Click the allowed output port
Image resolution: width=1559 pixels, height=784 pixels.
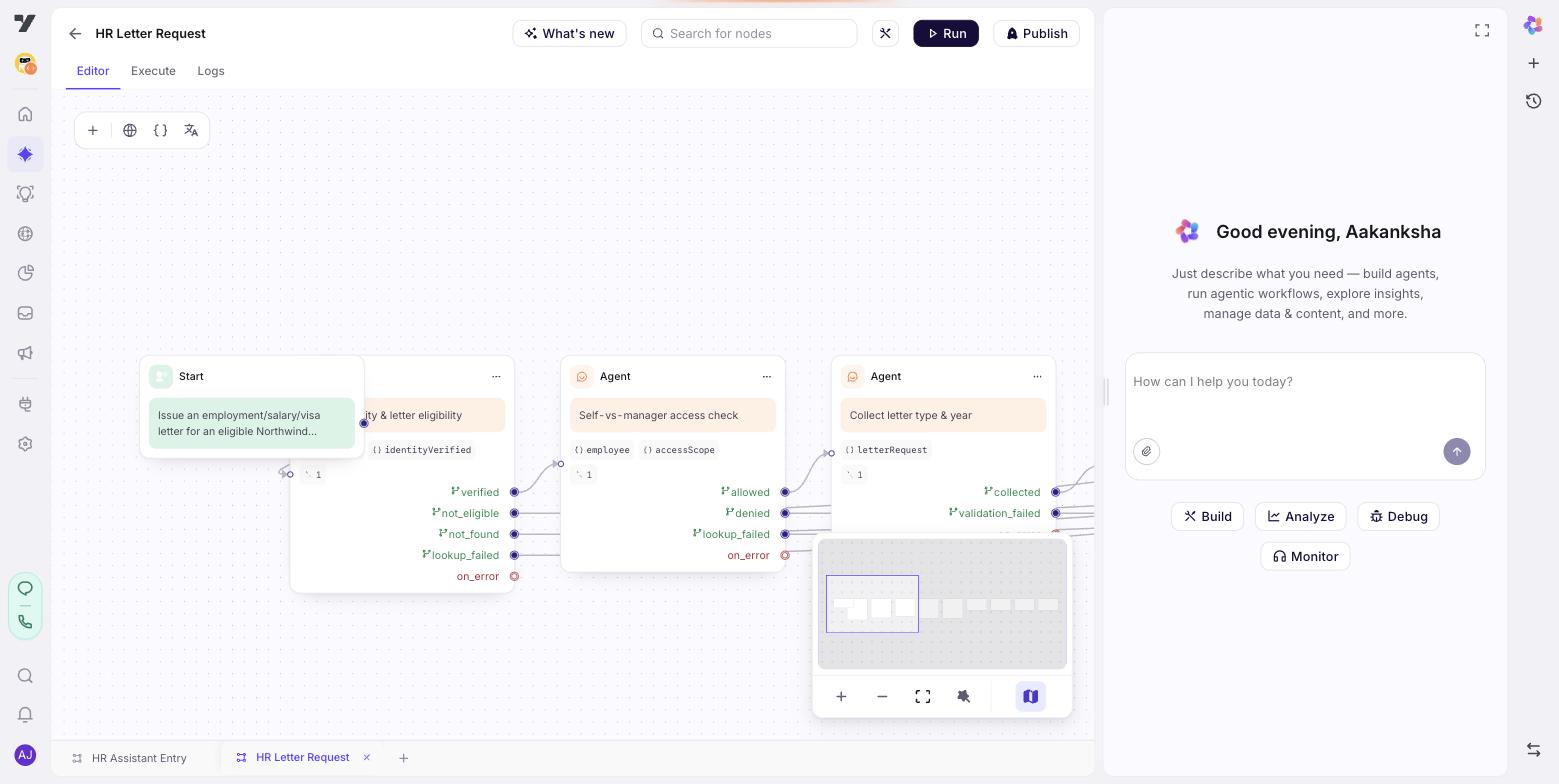[785, 492]
